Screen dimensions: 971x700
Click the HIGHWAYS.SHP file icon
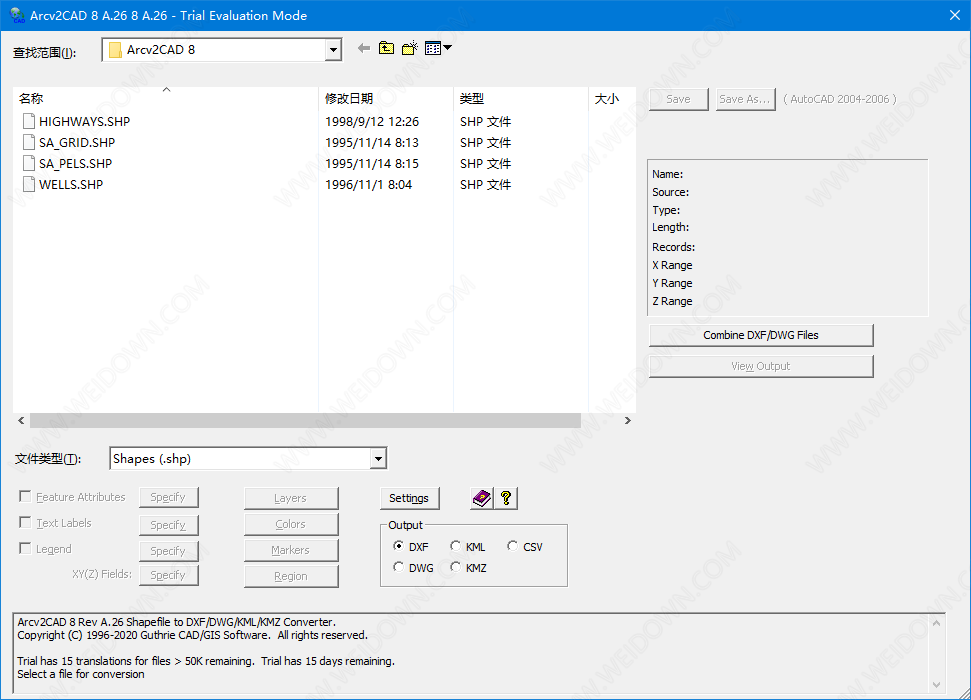coord(28,121)
